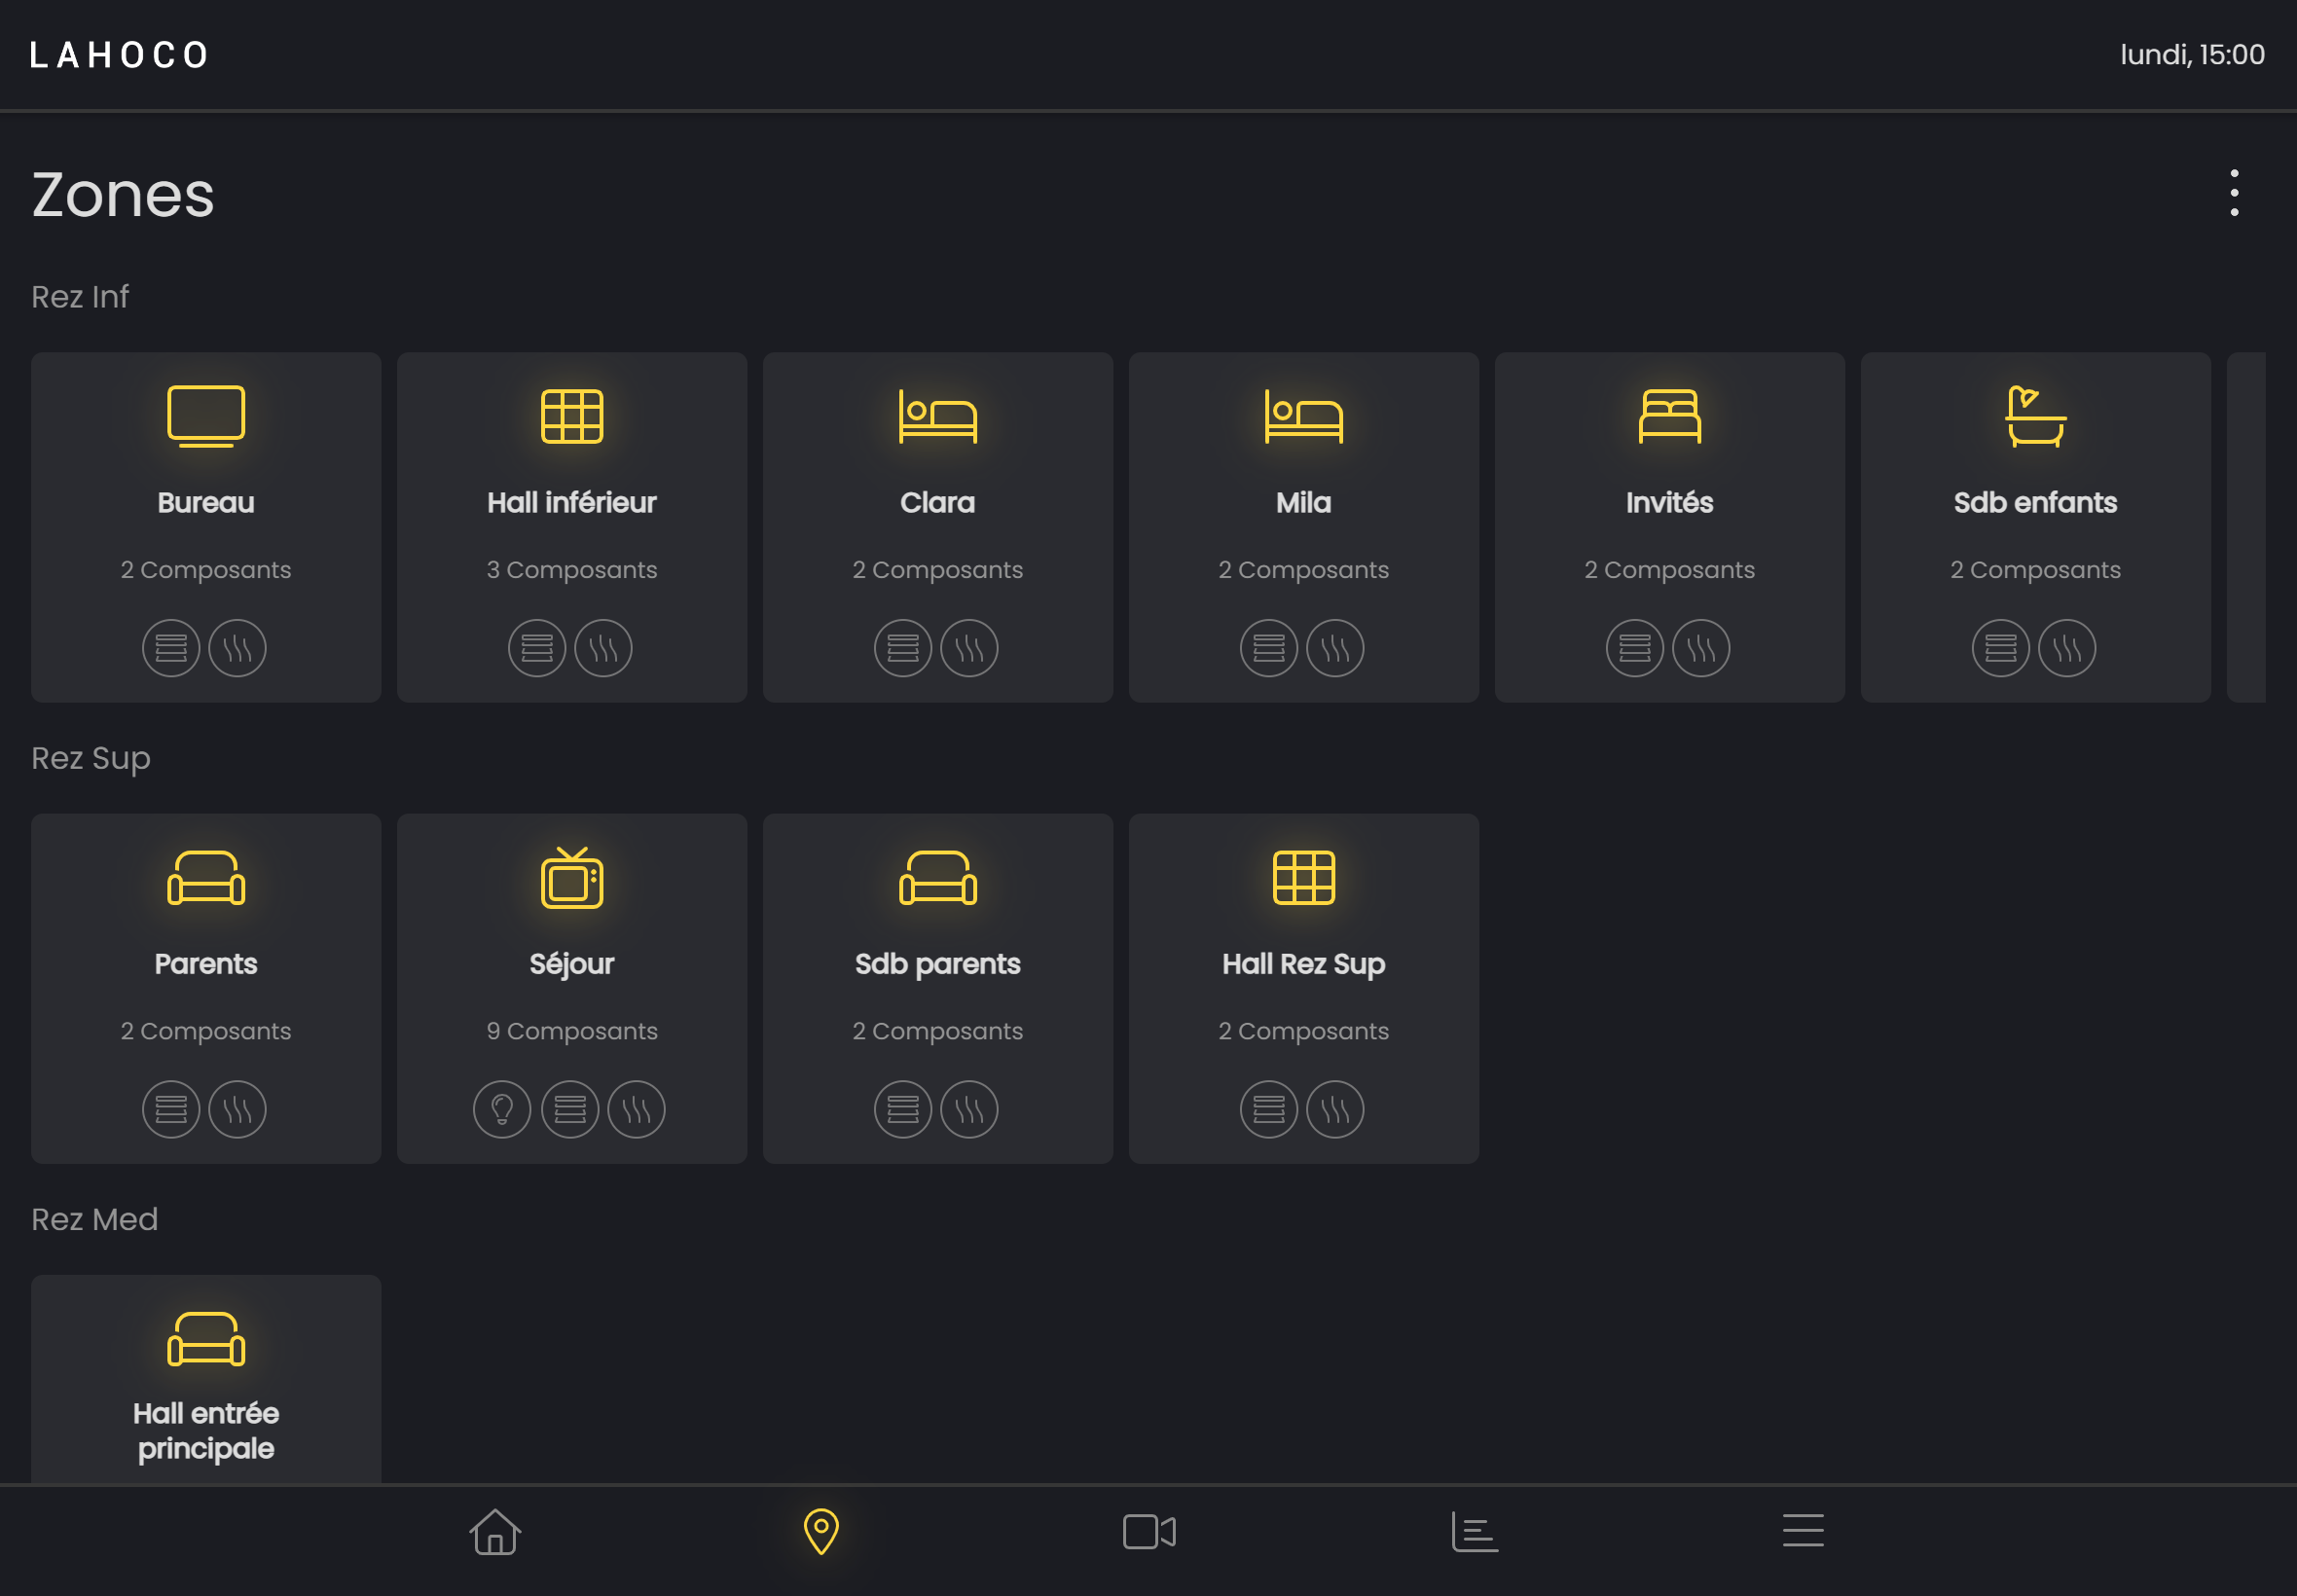Click the blinds icon in Clara card
The height and width of the screenshot is (1596, 2297).
coord(902,648)
